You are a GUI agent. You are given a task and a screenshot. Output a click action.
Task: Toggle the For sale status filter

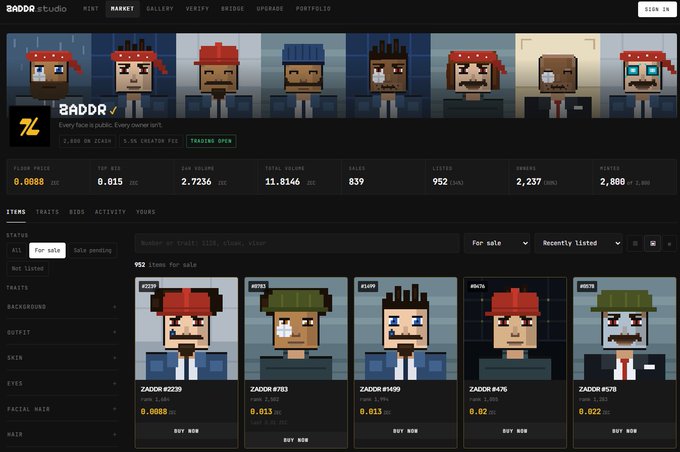coord(47,250)
